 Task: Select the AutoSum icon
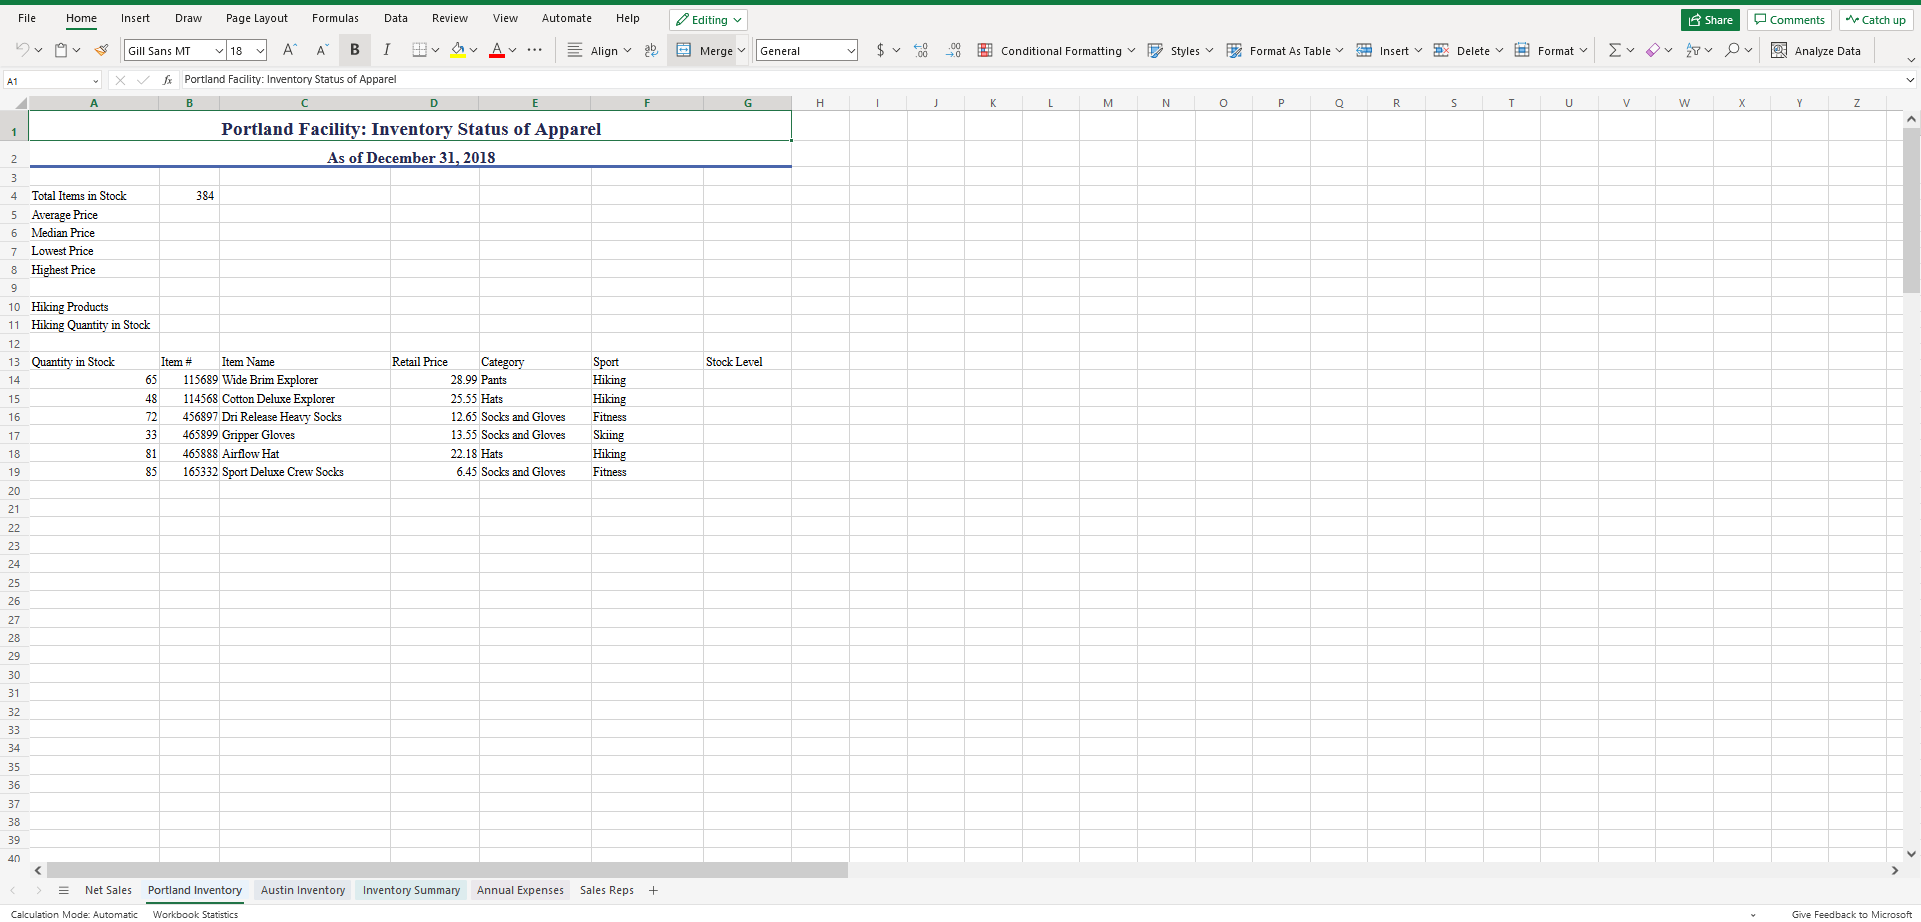[1614, 50]
